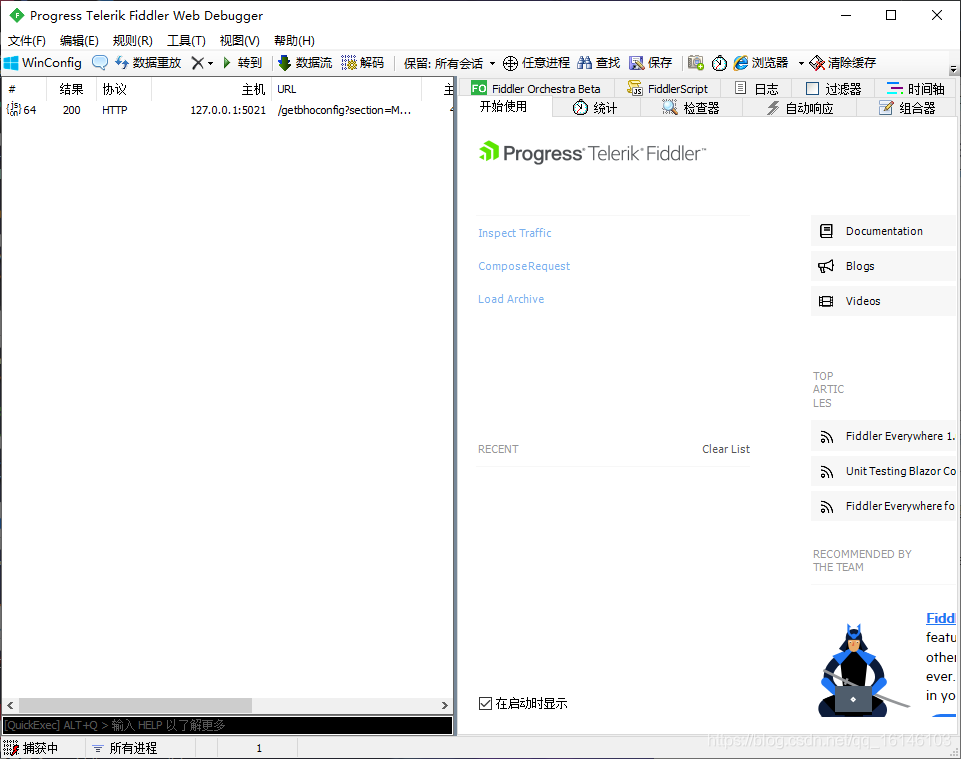Open the 工具(T) menu
The image size is (961, 759).
click(x=186, y=40)
